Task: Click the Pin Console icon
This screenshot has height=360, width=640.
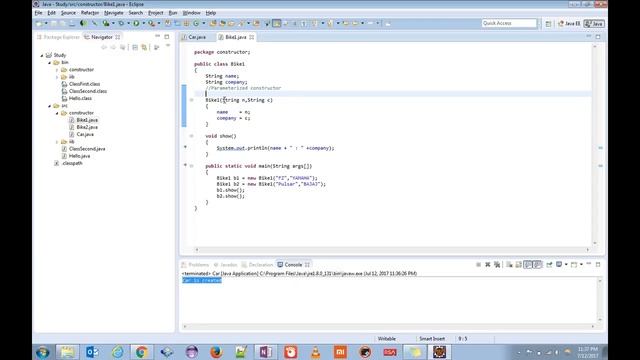Action: [549, 265]
